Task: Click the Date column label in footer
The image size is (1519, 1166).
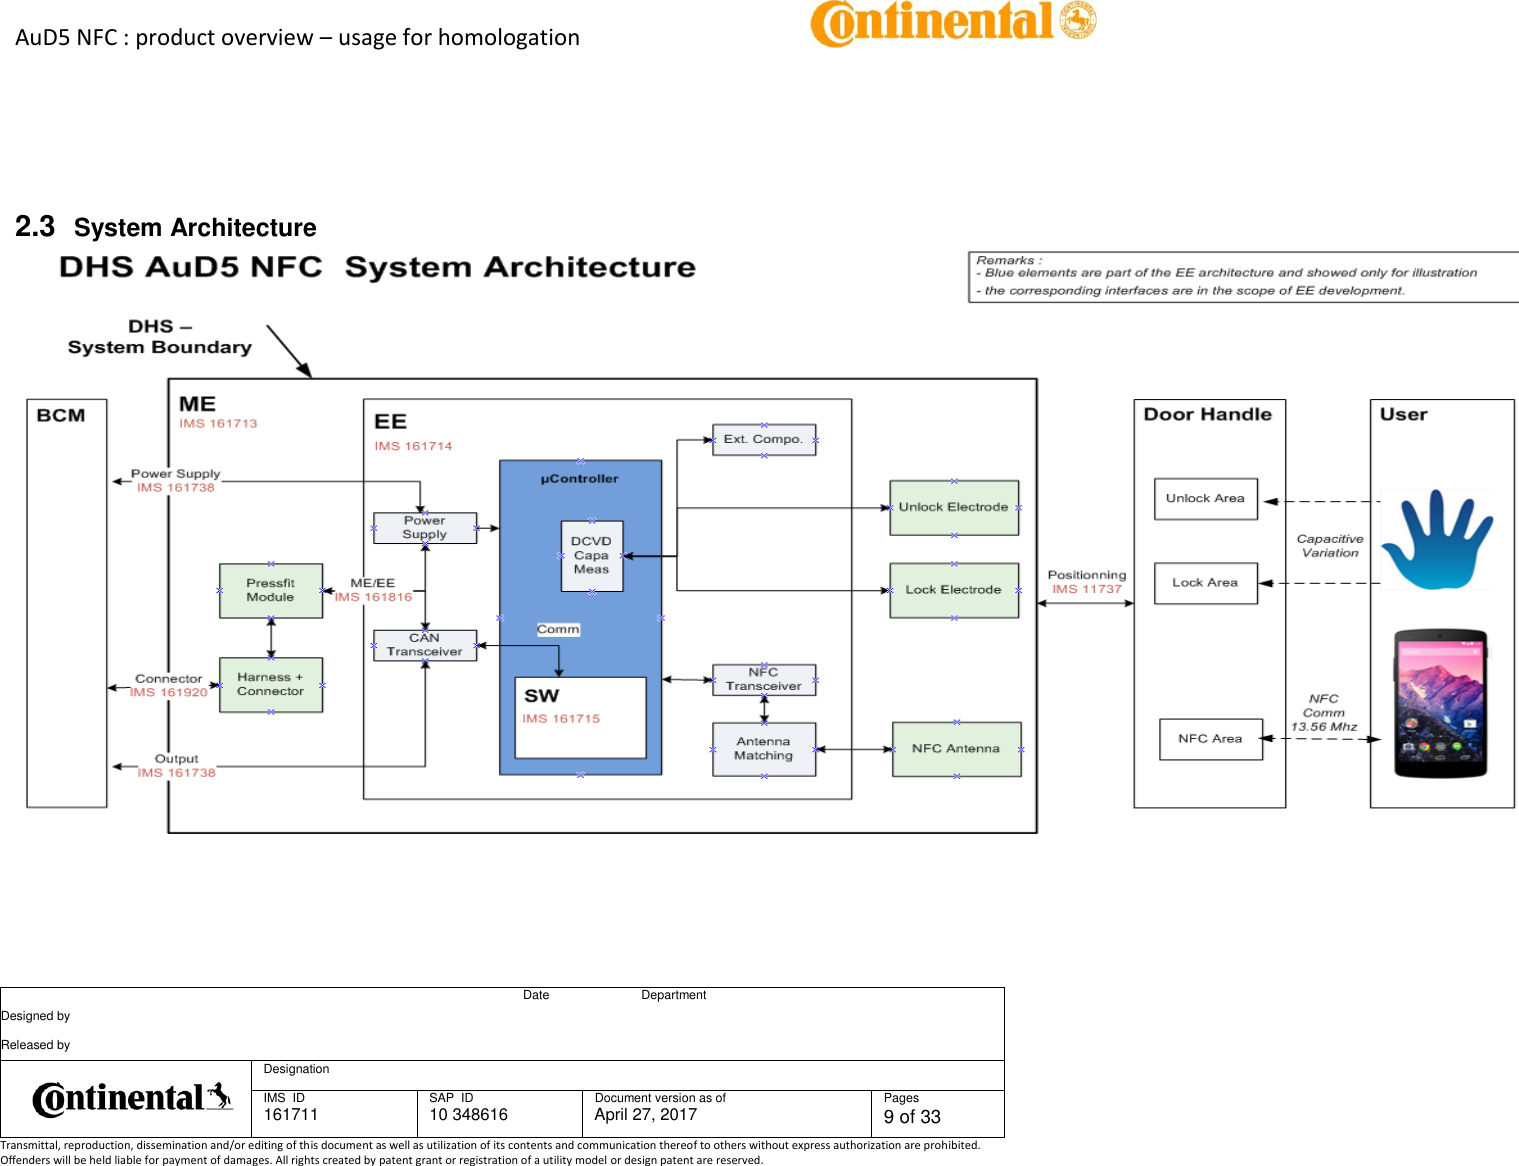Action: (x=536, y=995)
